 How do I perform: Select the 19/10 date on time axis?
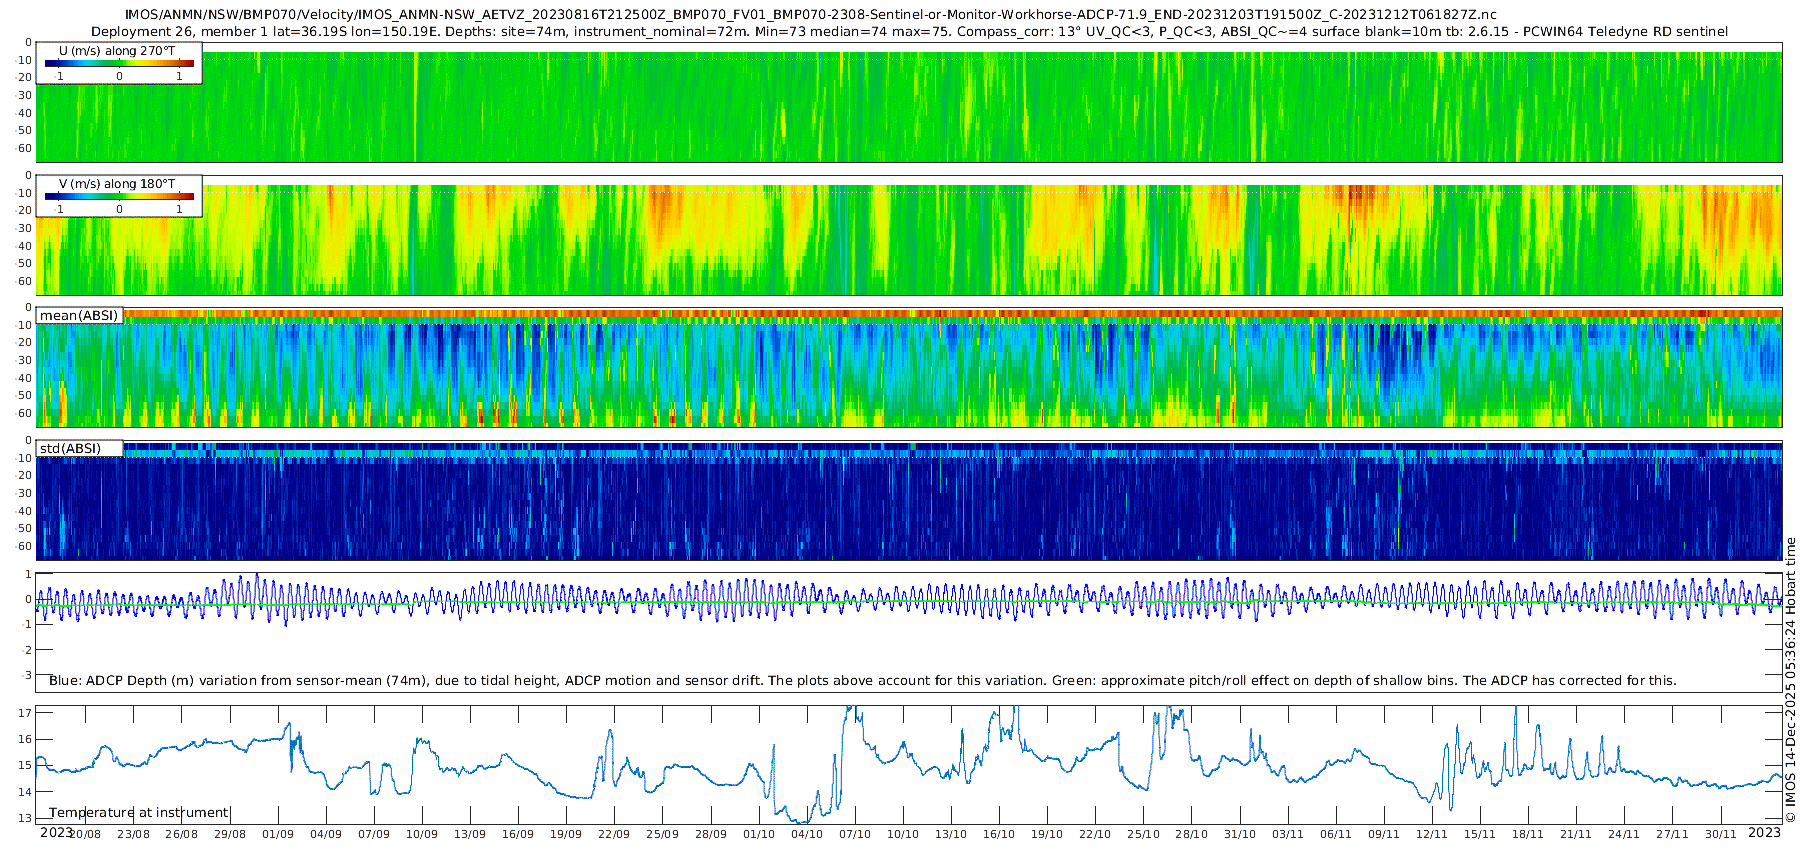pyautogui.click(x=1047, y=834)
